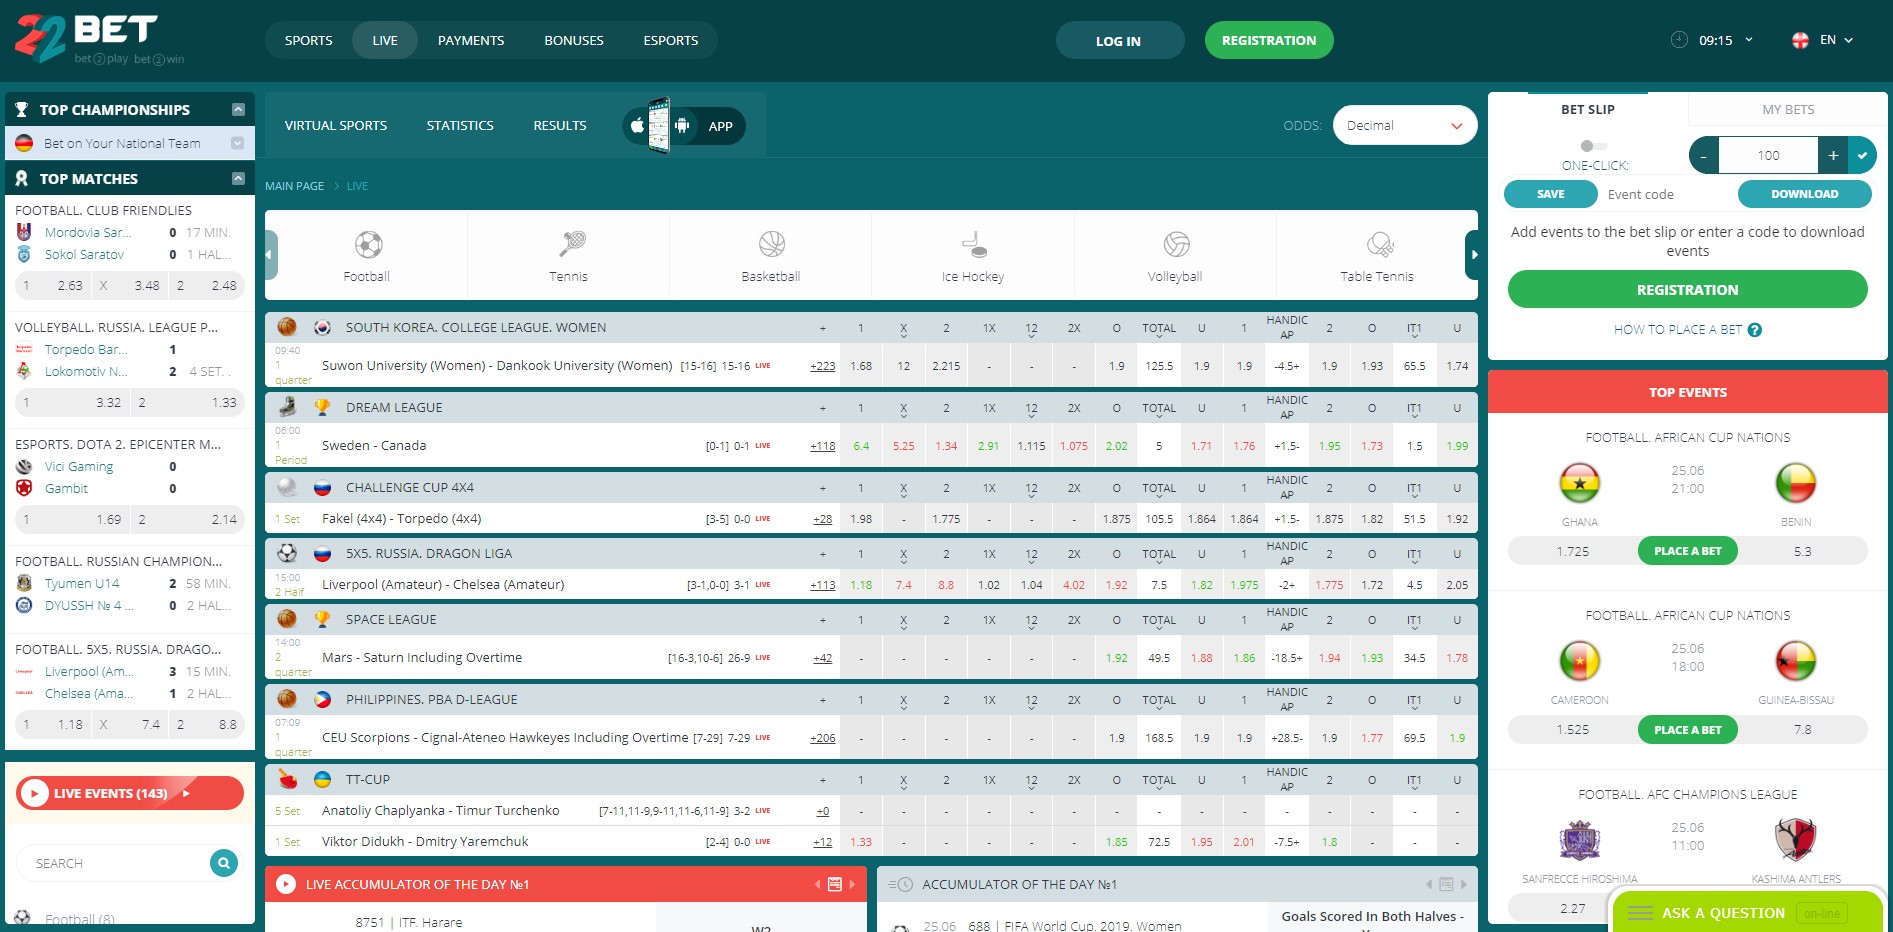
Task: Go to Main Page breadcrumb
Action: click(x=294, y=186)
